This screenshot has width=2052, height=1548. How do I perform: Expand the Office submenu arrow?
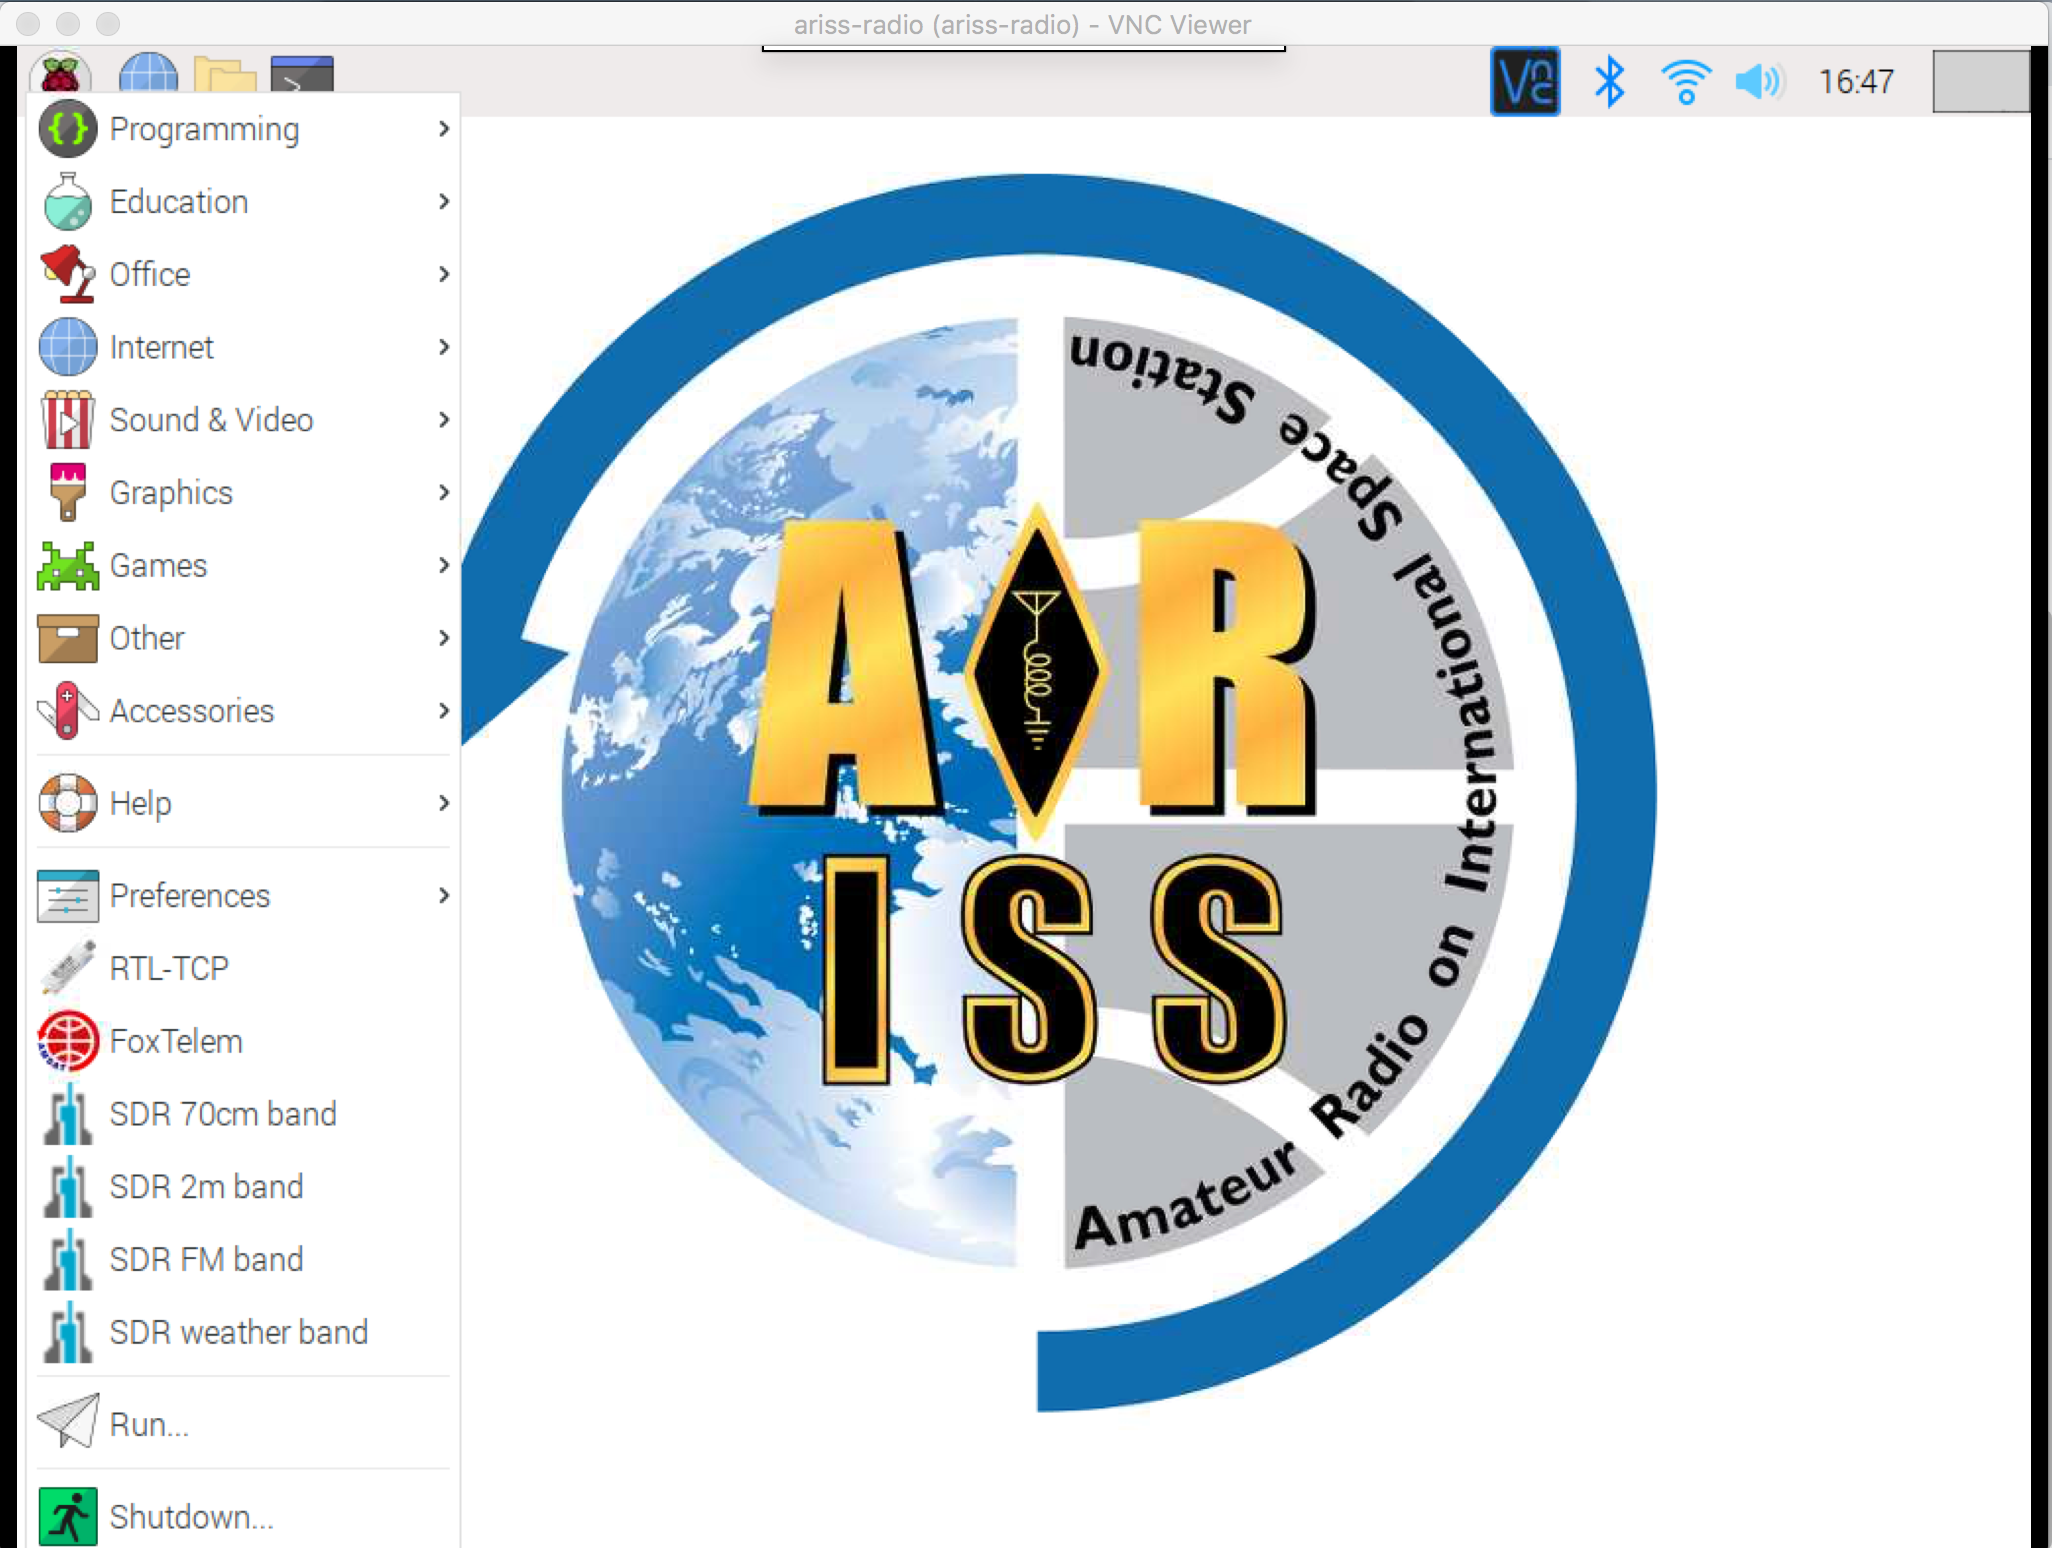pyautogui.click(x=444, y=274)
